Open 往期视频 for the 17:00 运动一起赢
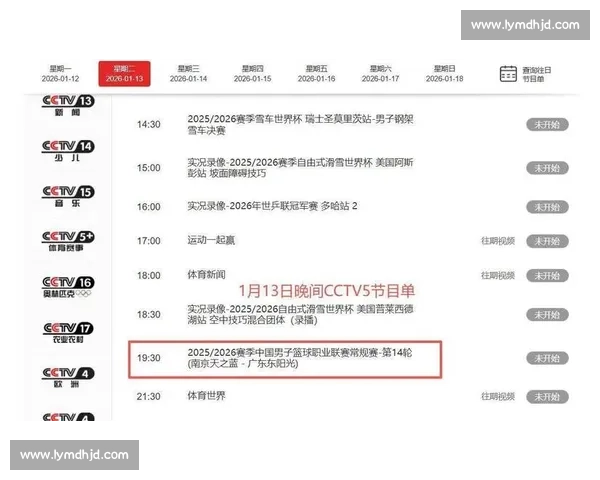600x480 pixels. [x=498, y=241]
